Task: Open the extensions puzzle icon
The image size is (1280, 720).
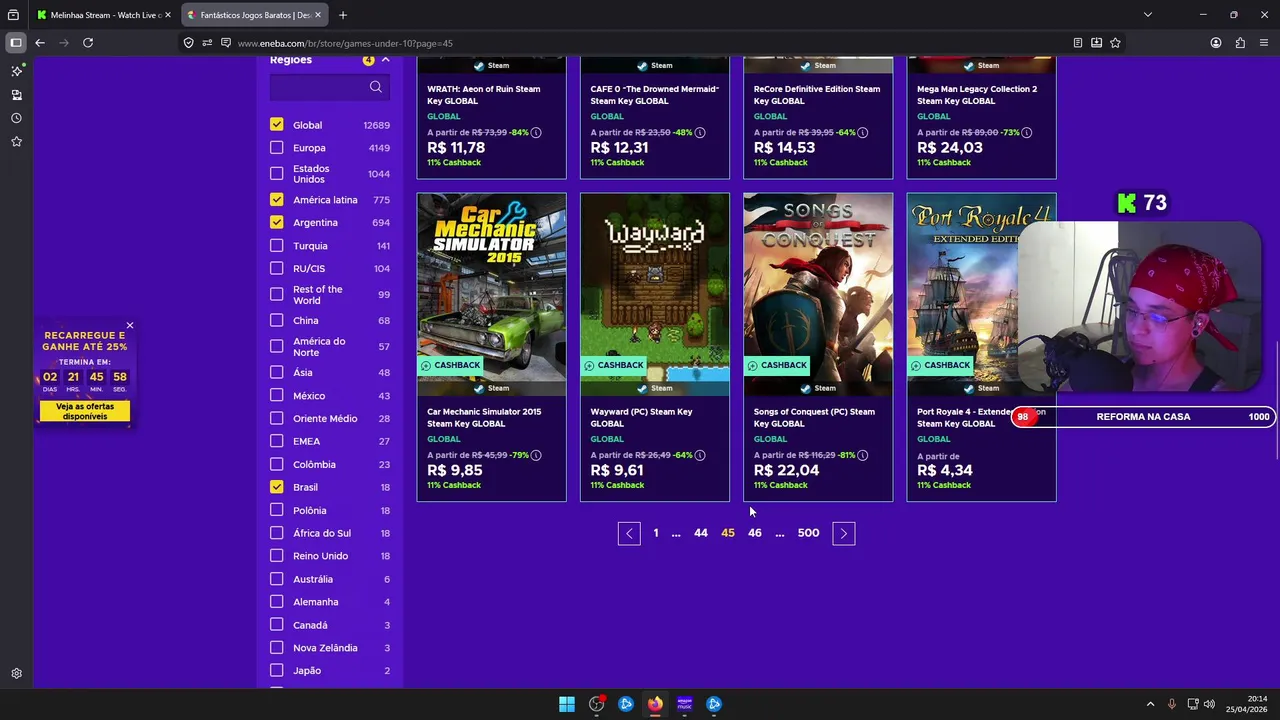Action: tap(1240, 43)
